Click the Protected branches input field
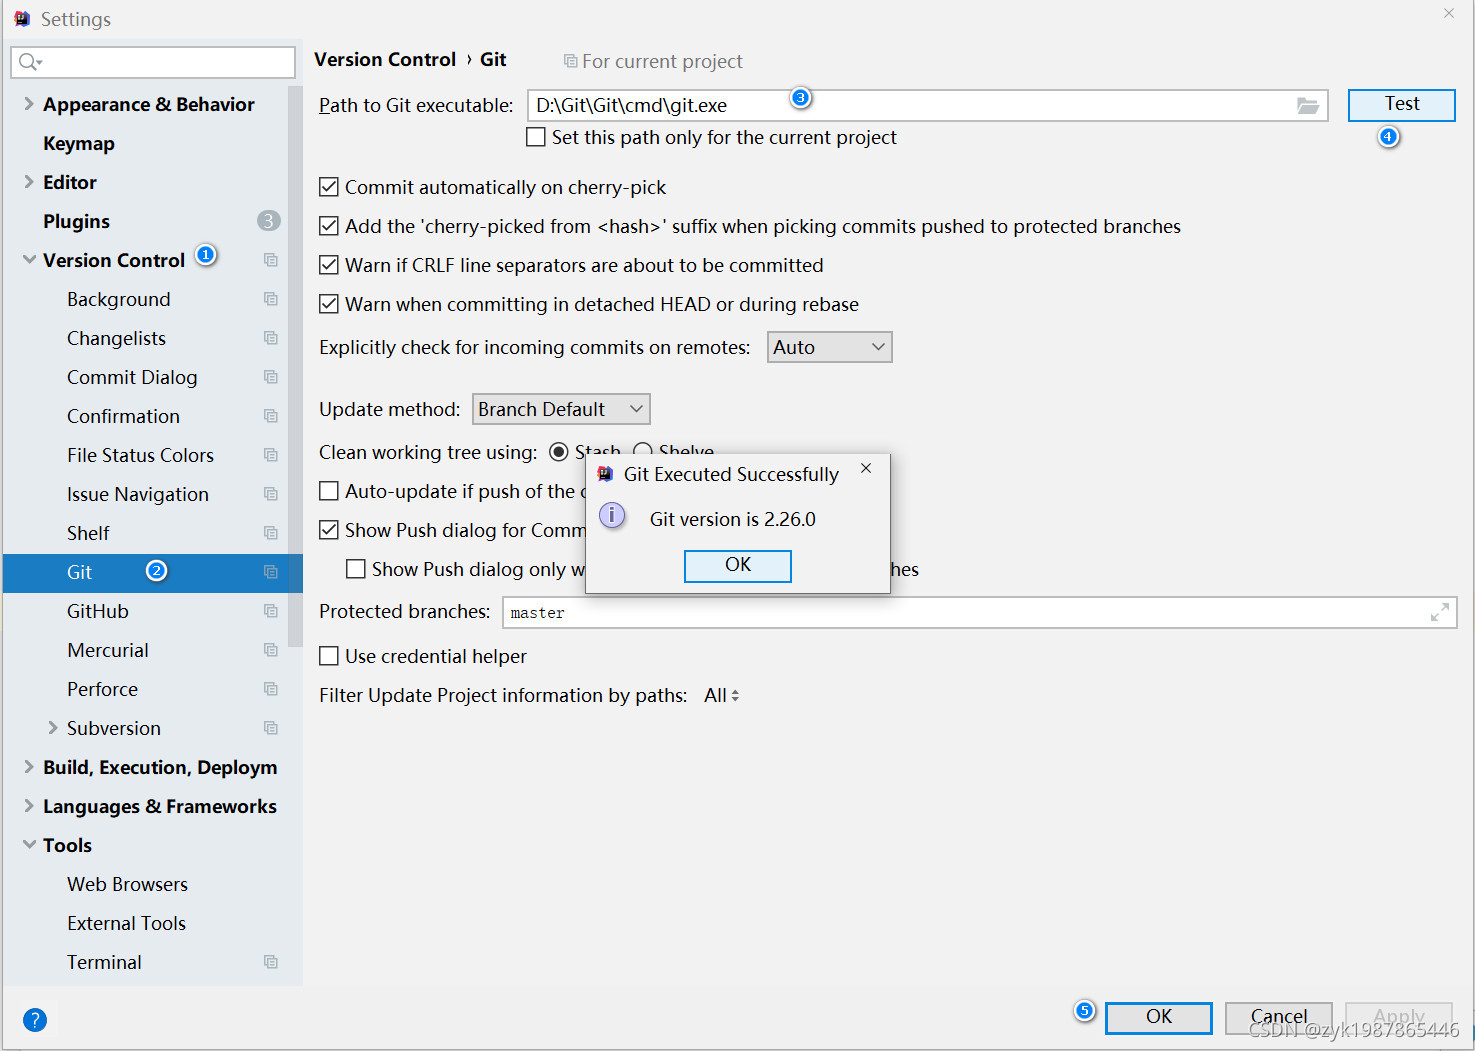1475x1051 pixels. (x=979, y=613)
